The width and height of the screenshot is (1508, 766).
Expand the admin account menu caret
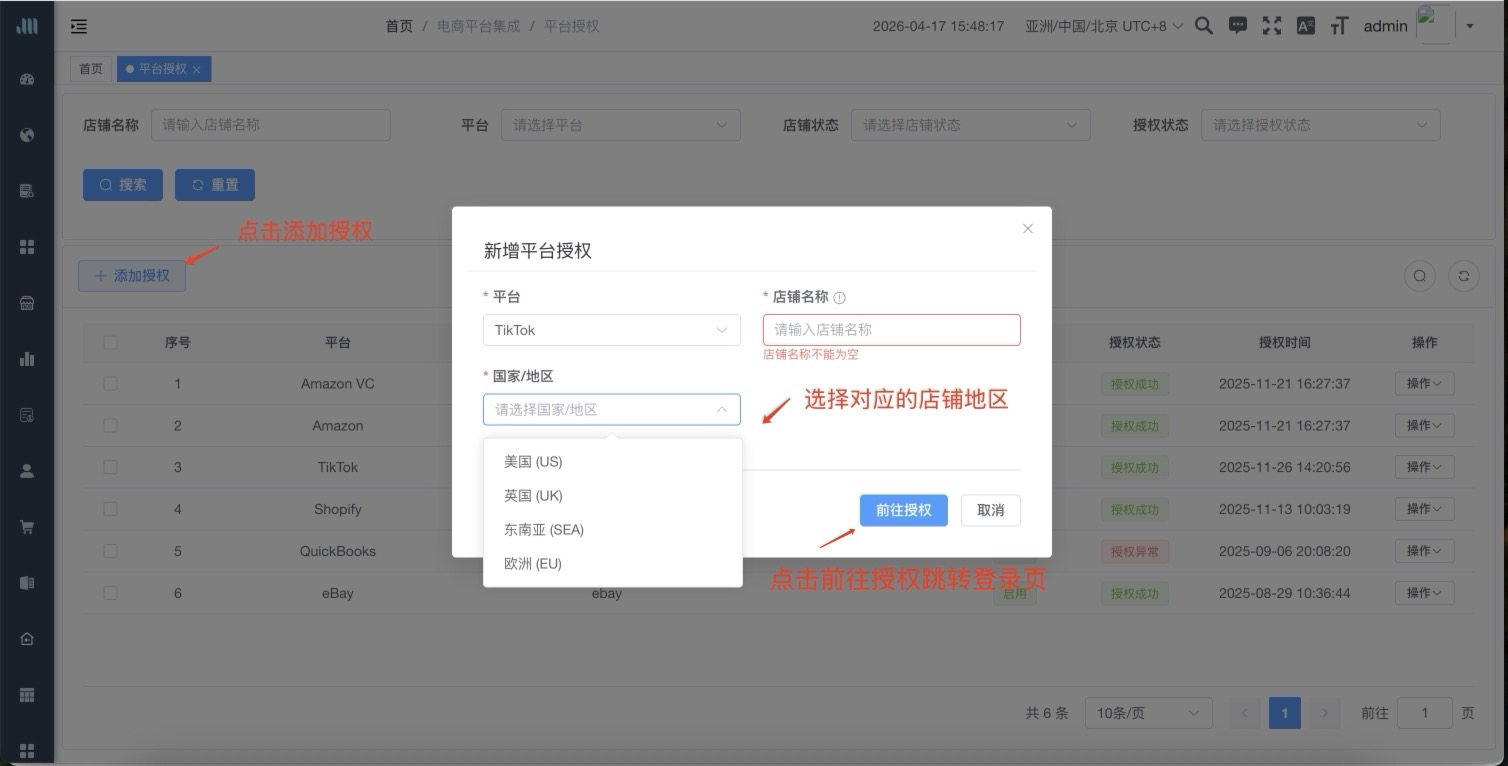click(x=1470, y=26)
